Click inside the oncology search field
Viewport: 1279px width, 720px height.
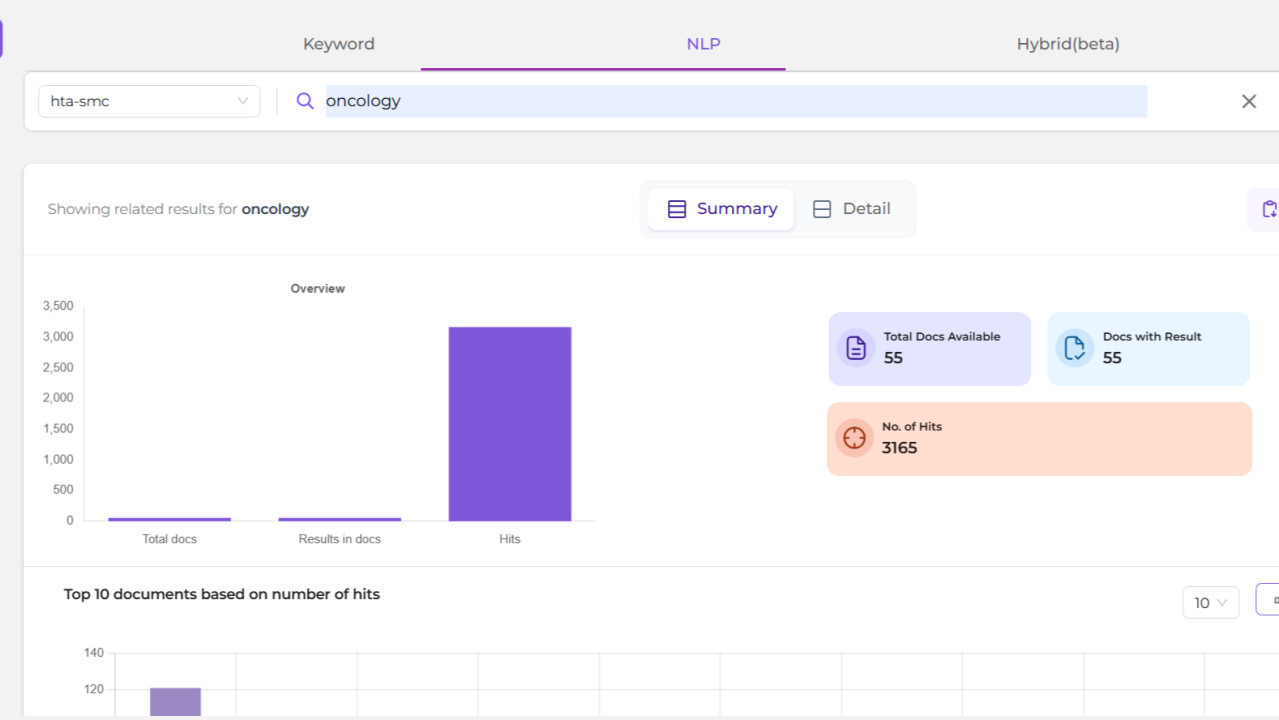(735, 101)
